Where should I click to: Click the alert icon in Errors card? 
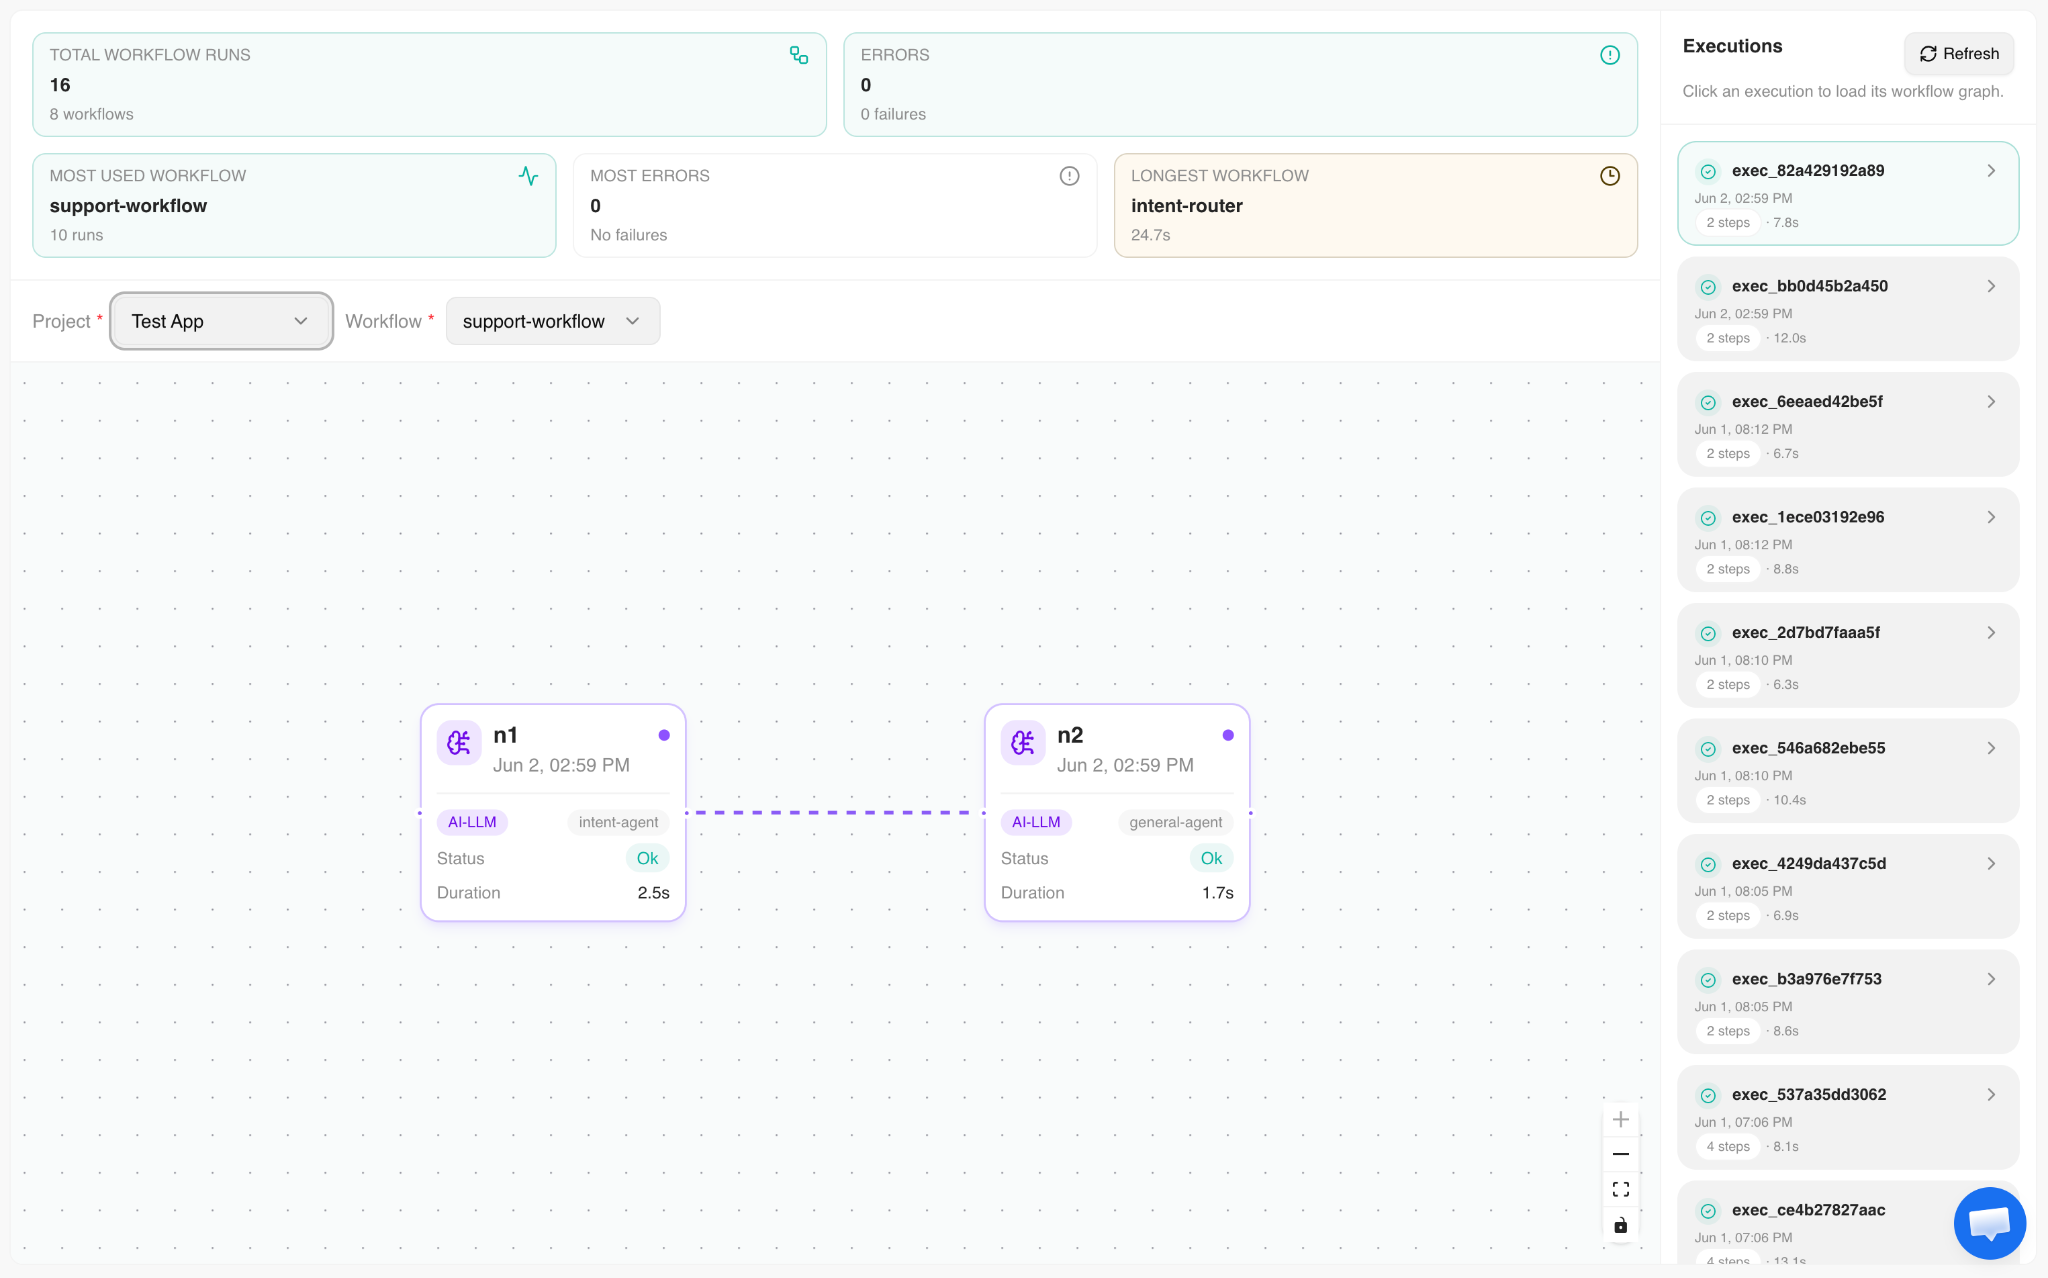click(x=1610, y=55)
